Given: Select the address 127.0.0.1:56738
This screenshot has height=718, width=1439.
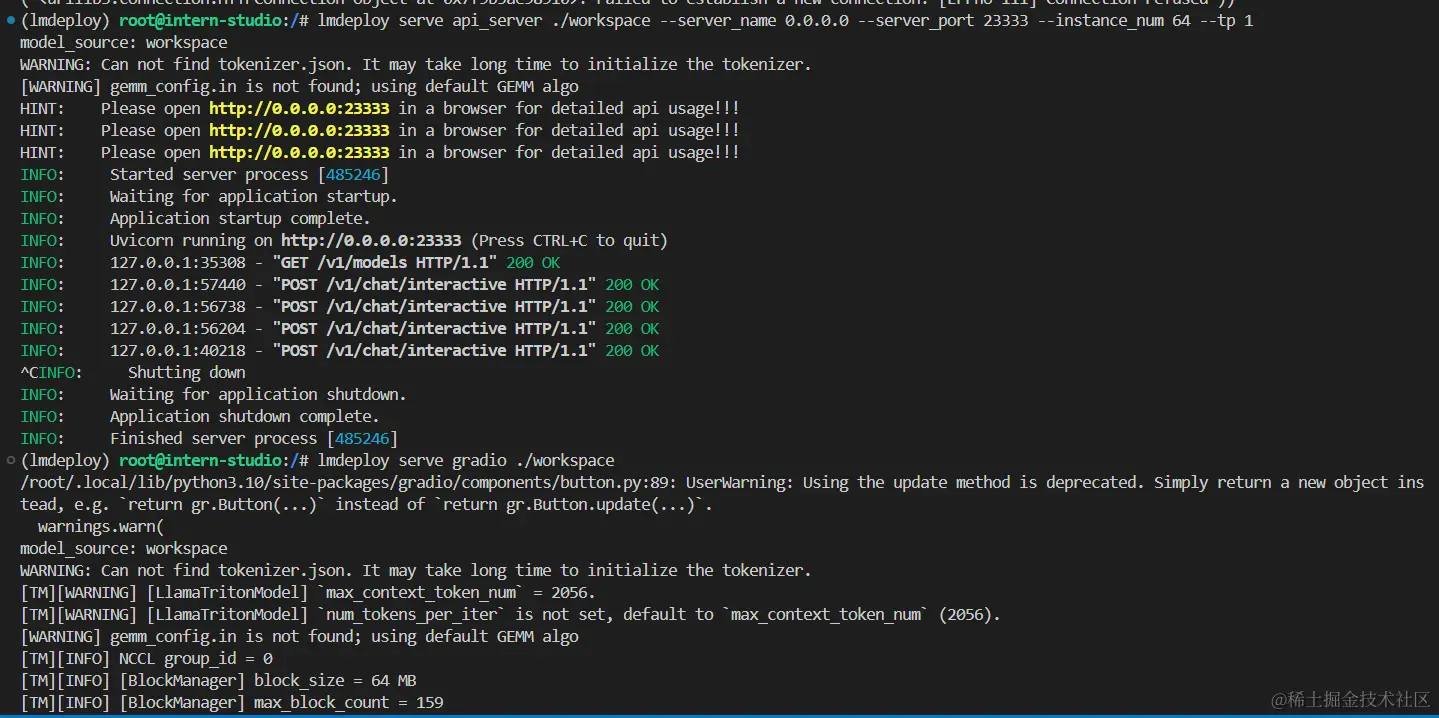Looking at the screenshot, I should [177, 306].
